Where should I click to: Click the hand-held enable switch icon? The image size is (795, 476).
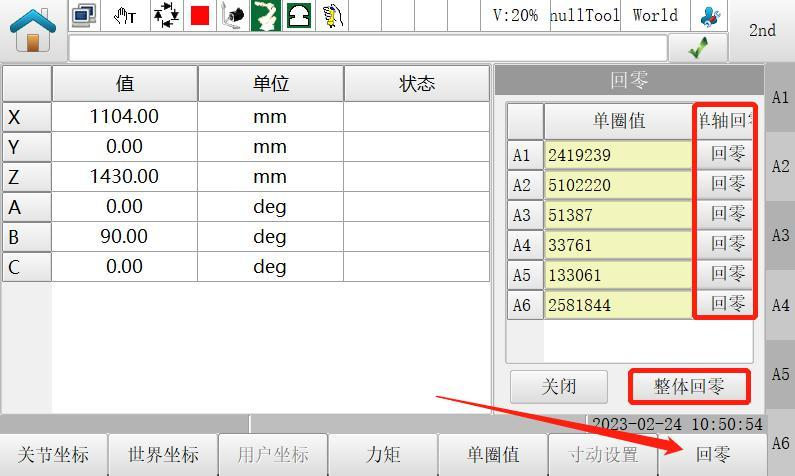point(333,15)
